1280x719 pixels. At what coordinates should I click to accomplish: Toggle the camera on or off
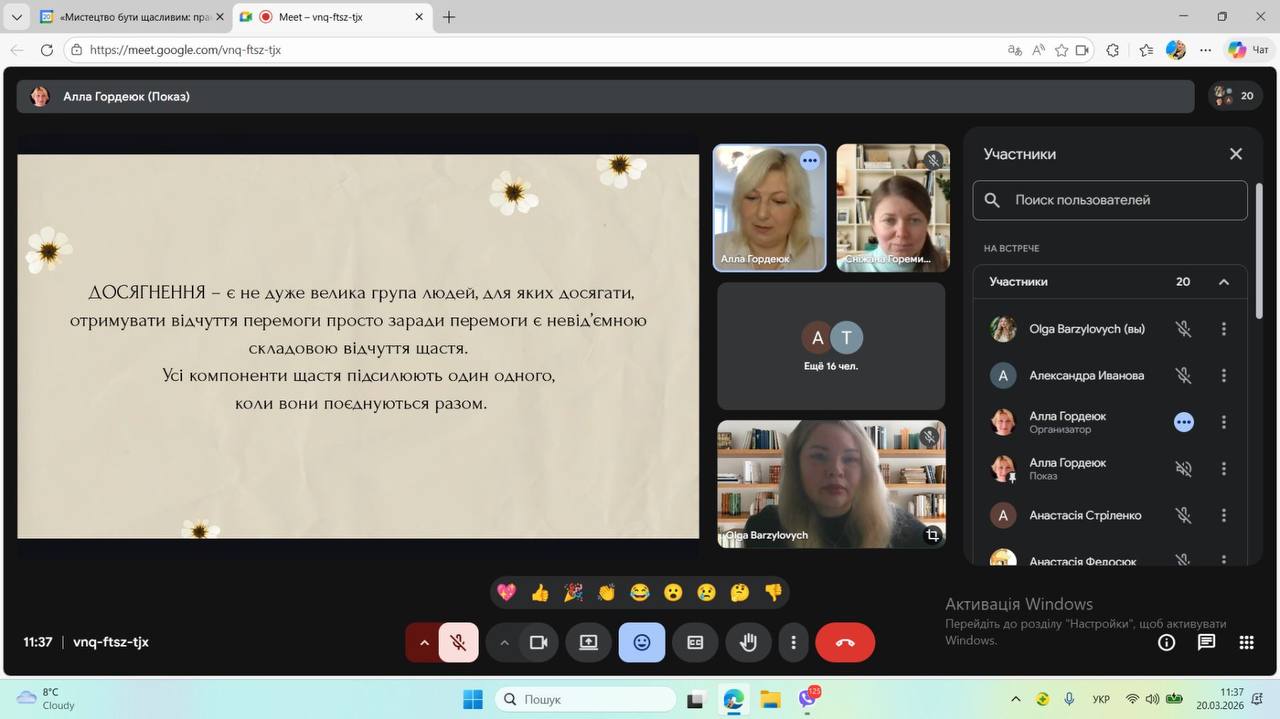[538, 643]
